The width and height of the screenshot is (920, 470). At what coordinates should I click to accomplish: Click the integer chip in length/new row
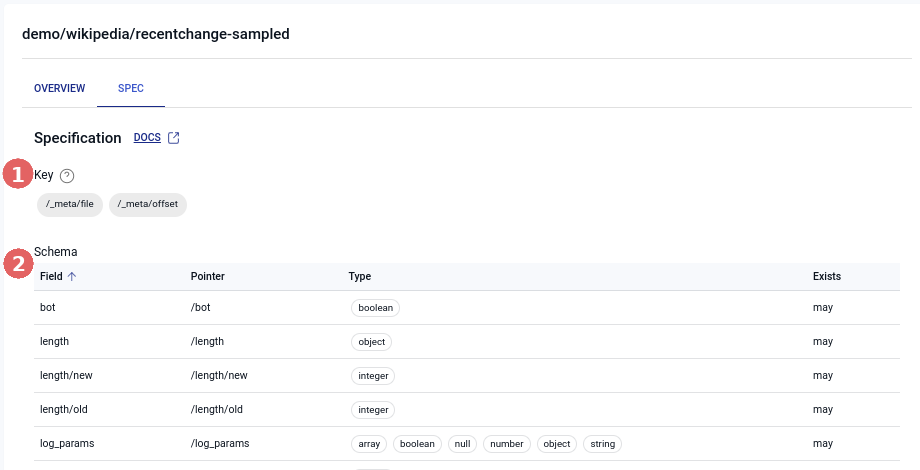(x=373, y=376)
